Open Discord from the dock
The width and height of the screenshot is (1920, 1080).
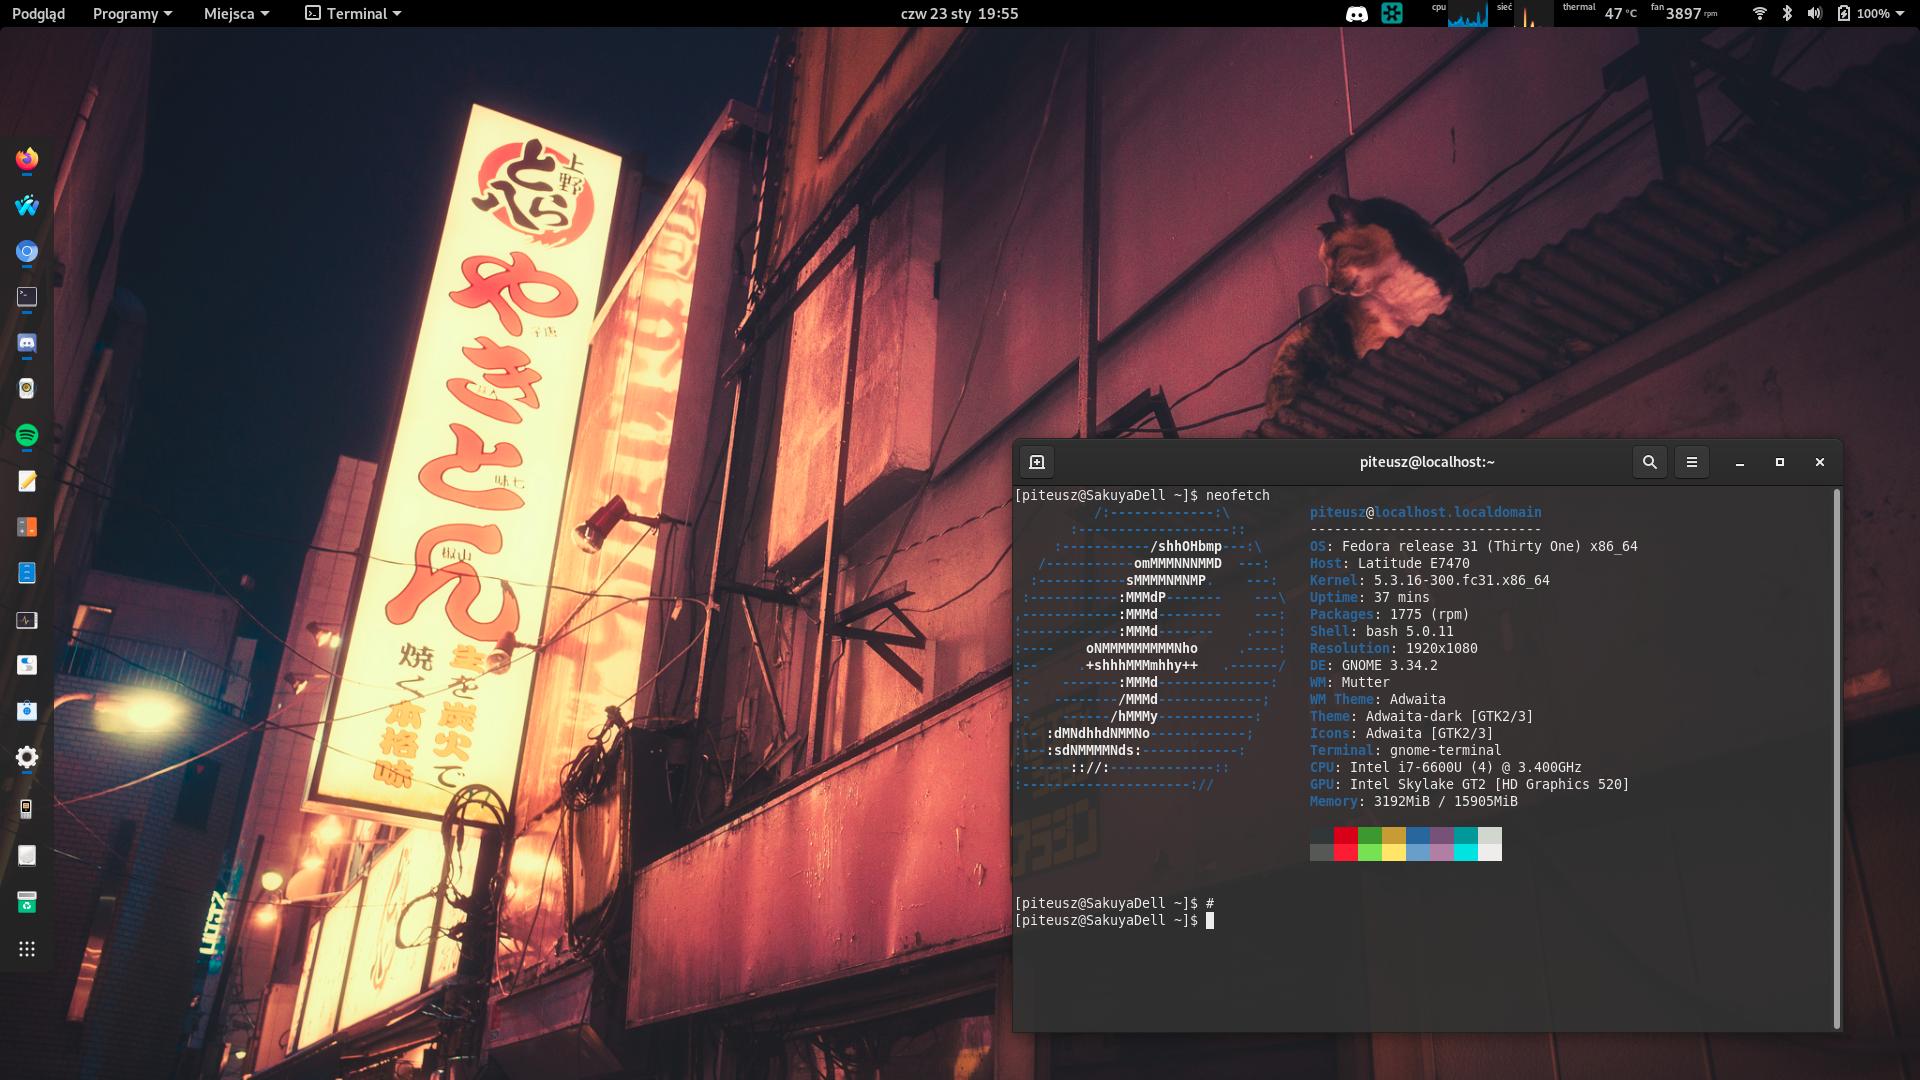click(x=27, y=343)
